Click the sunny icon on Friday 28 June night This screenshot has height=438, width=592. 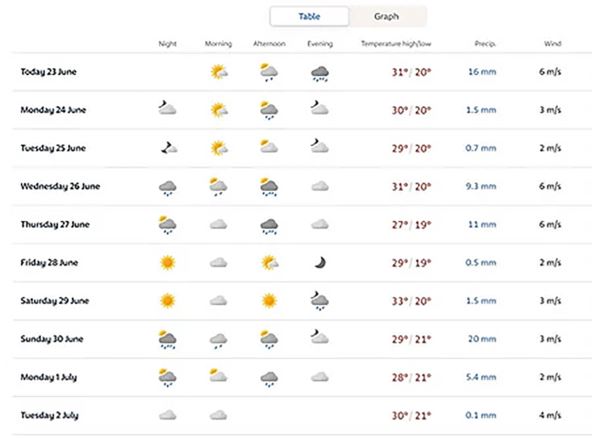[168, 263]
